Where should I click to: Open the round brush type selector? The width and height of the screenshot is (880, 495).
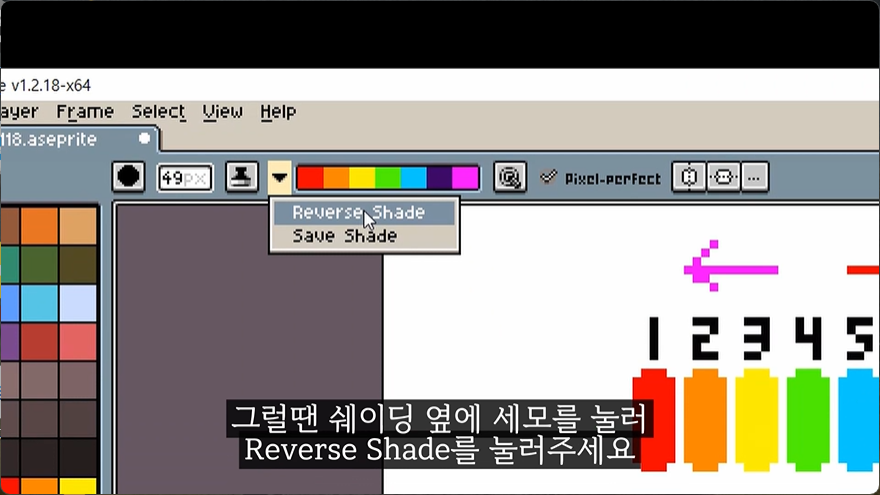[x=129, y=177]
